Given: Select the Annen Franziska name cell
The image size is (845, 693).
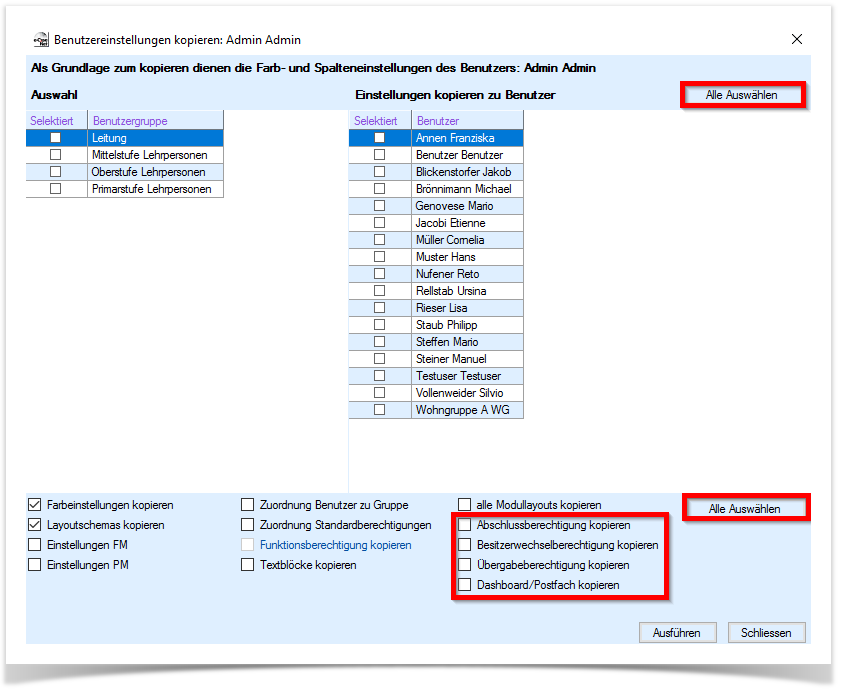Looking at the screenshot, I should pyautogui.click(x=467, y=138).
